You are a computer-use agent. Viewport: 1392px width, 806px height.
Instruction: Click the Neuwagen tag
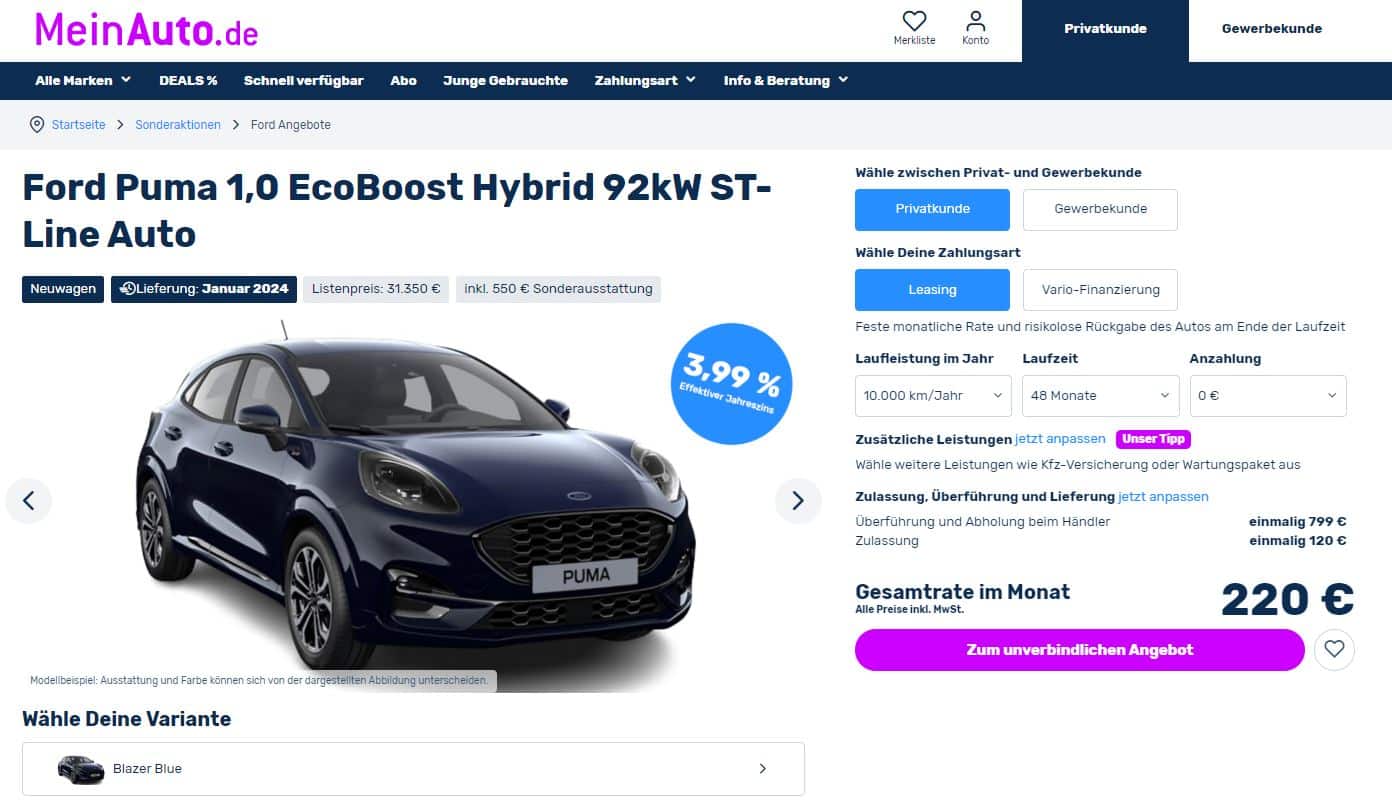(x=63, y=289)
